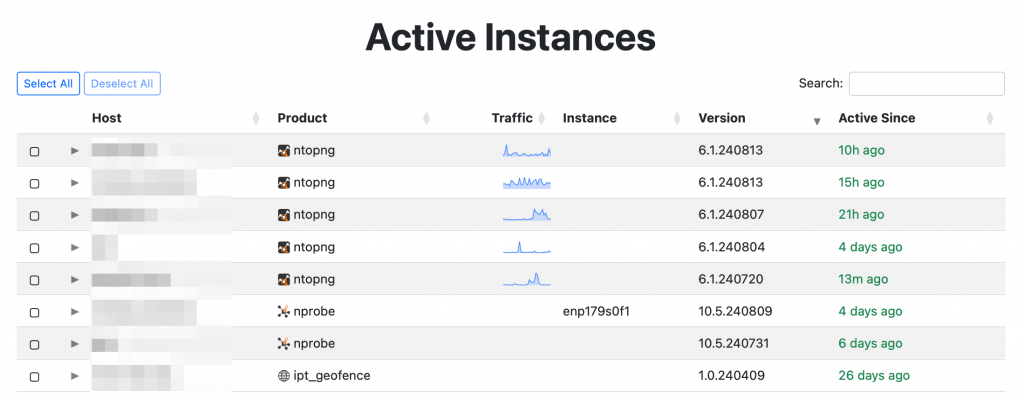Expand the row active since 15h ago

tap(75, 183)
